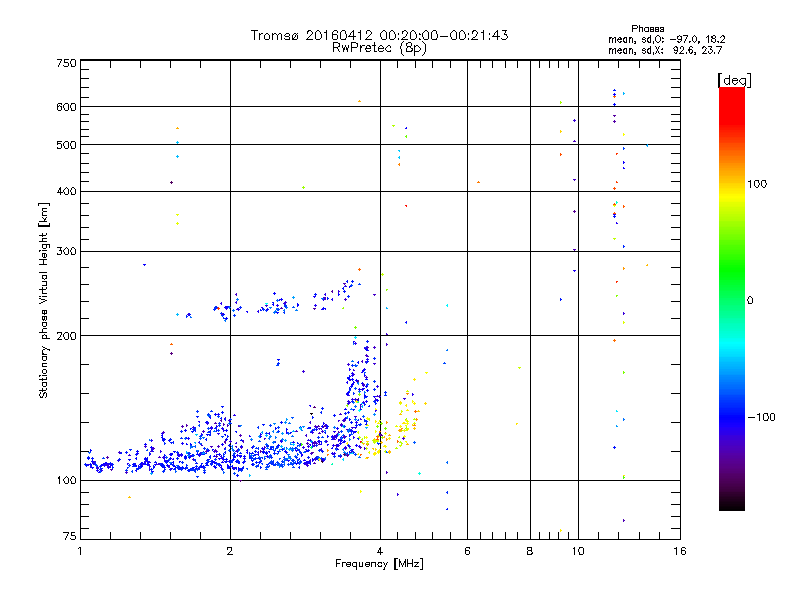
Task: Click the y-axis tick label '200'
Action: click(x=67, y=336)
